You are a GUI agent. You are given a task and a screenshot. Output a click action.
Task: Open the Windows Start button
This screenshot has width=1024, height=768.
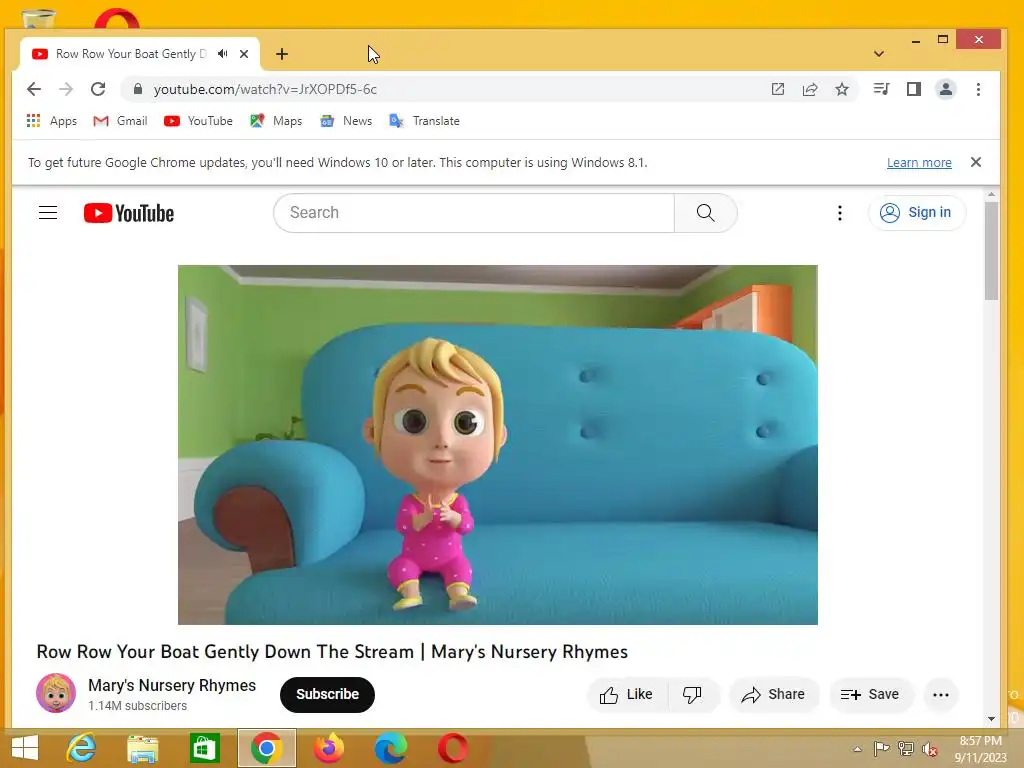(x=25, y=748)
